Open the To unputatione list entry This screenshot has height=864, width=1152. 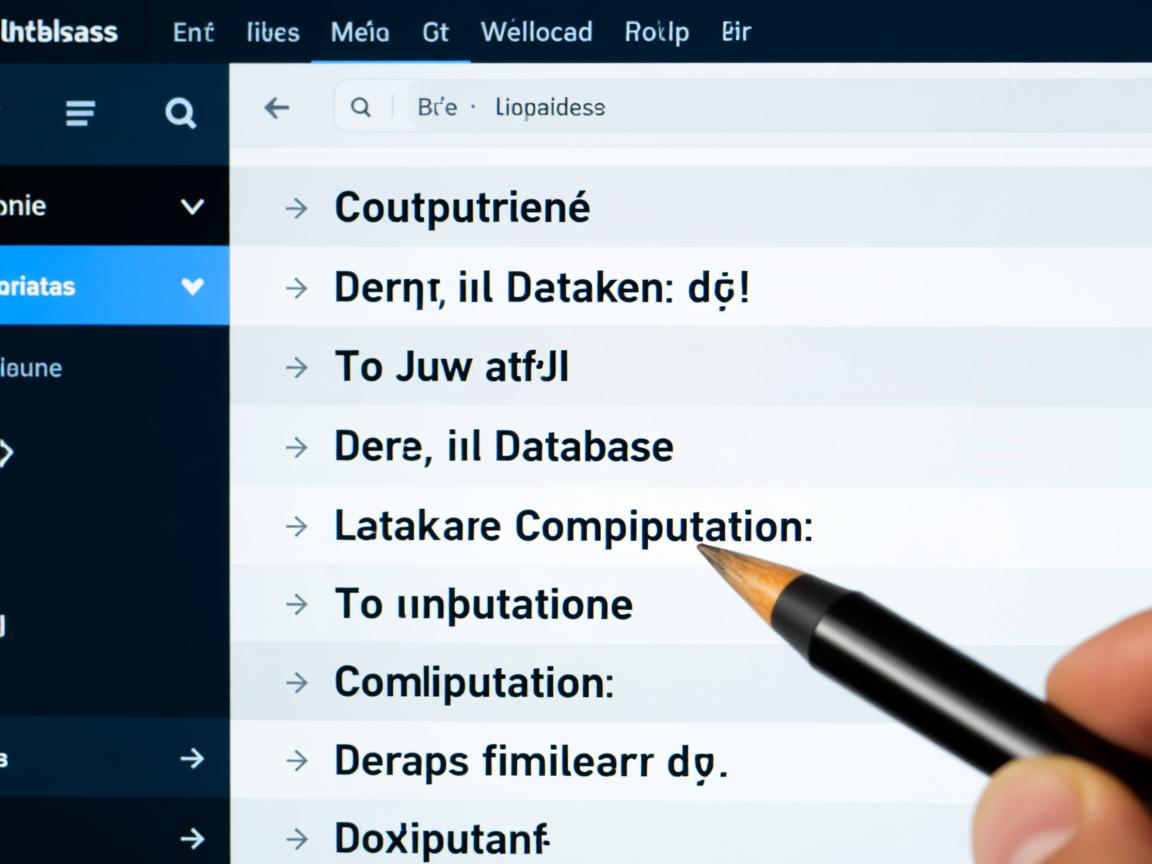(x=483, y=605)
